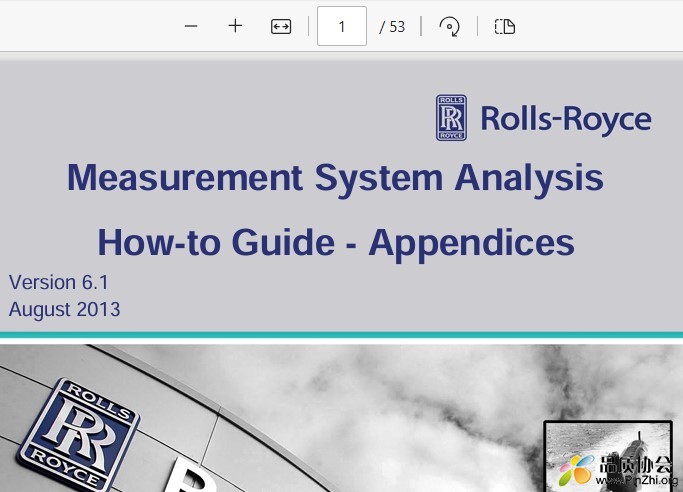683x492 pixels.
Task: Click the Rolls-Royce wordmark in the header
Action: [x=566, y=119]
